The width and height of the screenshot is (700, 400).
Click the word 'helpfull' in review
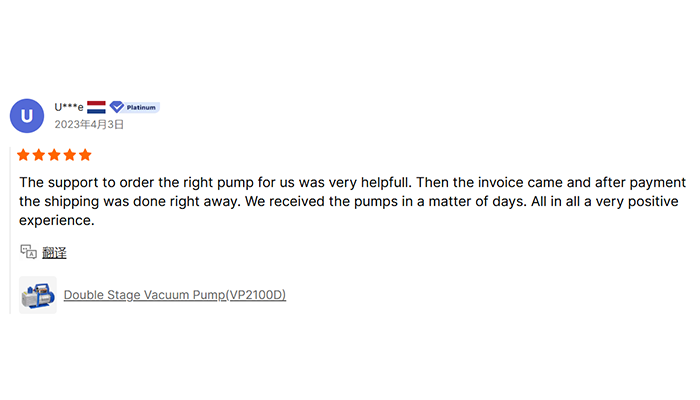[x=386, y=182]
